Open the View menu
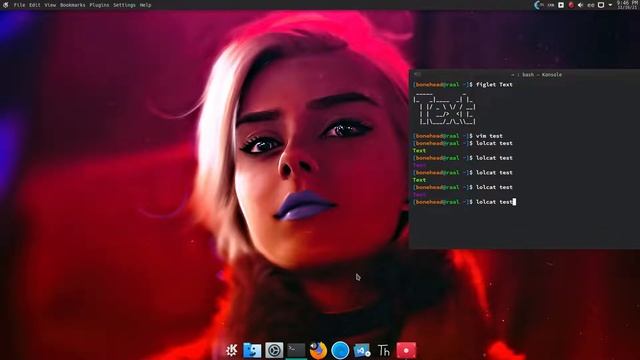The height and width of the screenshot is (360, 640). [x=50, y=5]
